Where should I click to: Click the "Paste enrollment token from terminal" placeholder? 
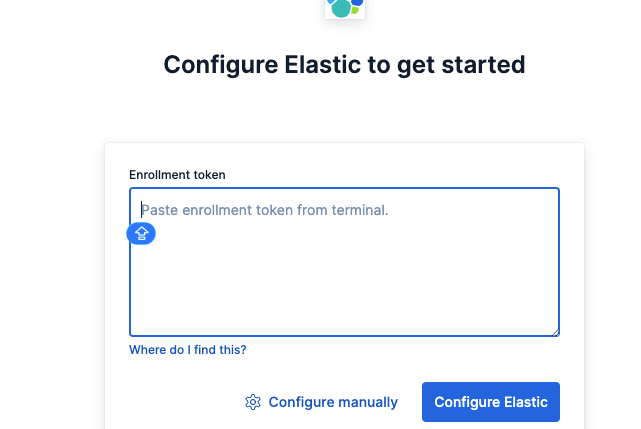[x=264, y=210]
